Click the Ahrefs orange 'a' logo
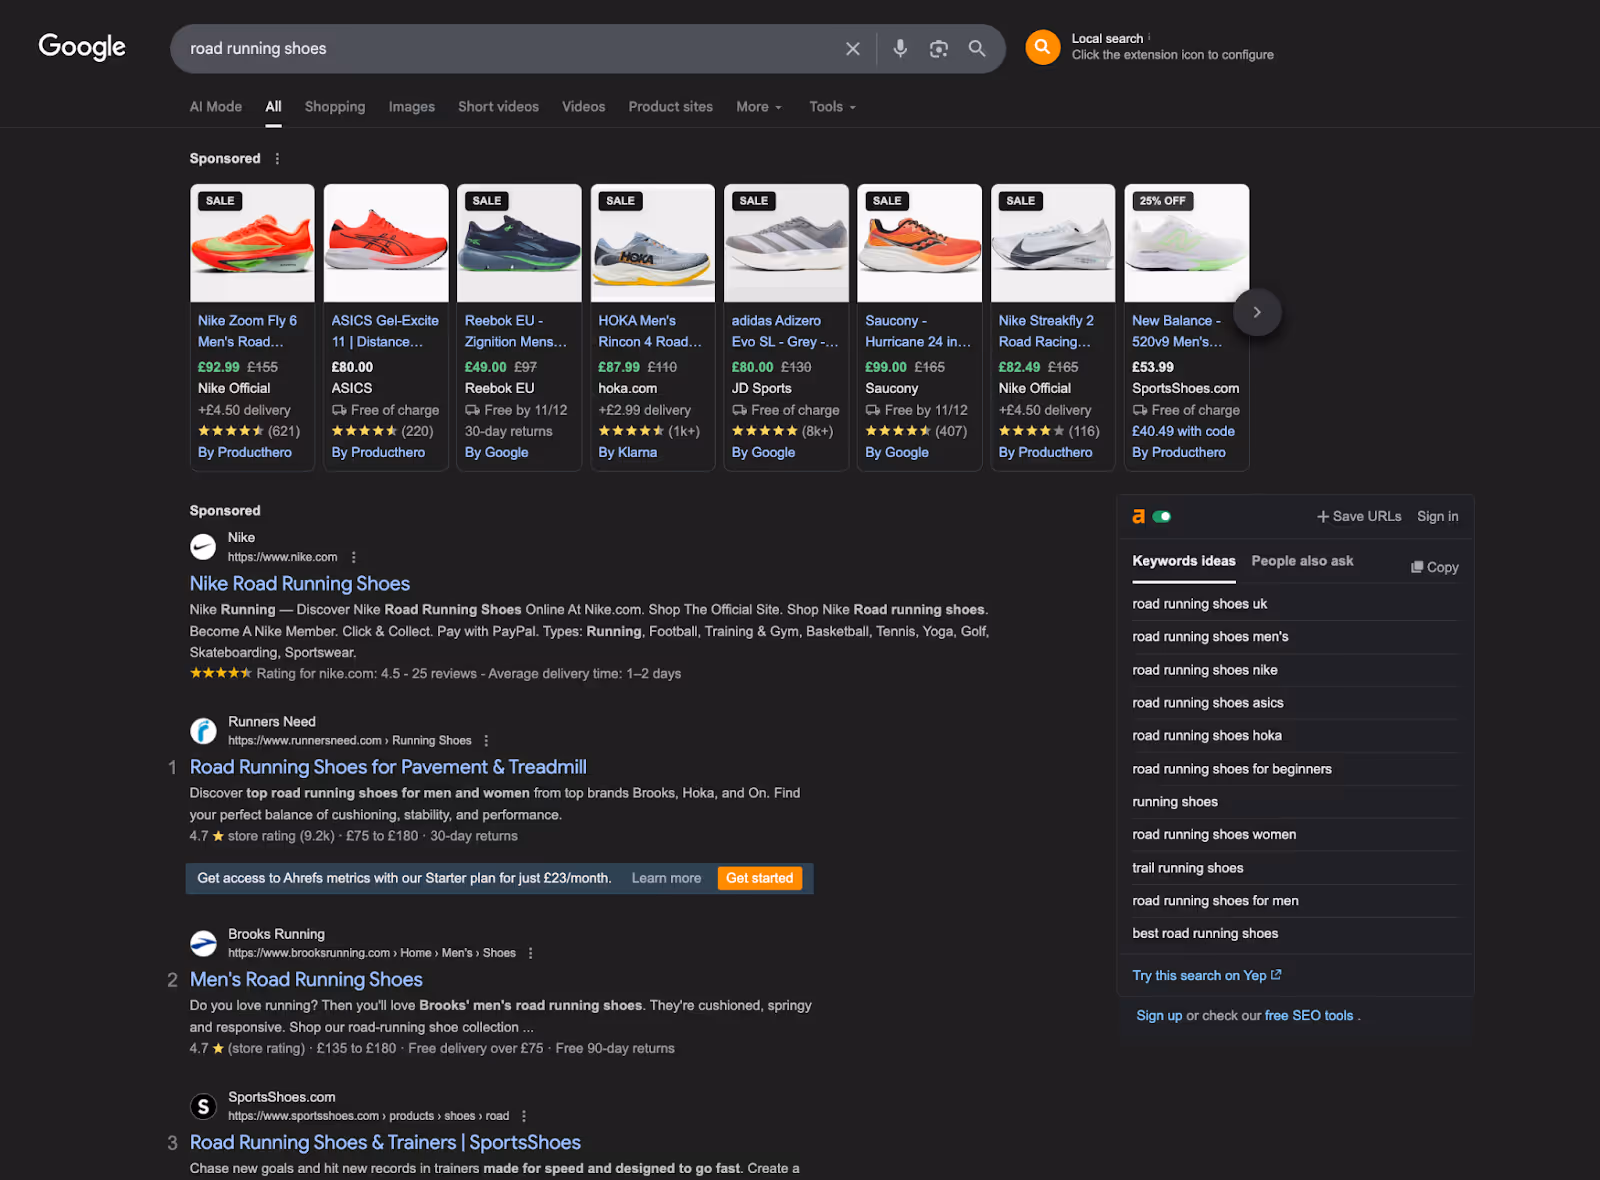The width and height of the screenshot is (1600, 1180). [x=1138, y=517]
